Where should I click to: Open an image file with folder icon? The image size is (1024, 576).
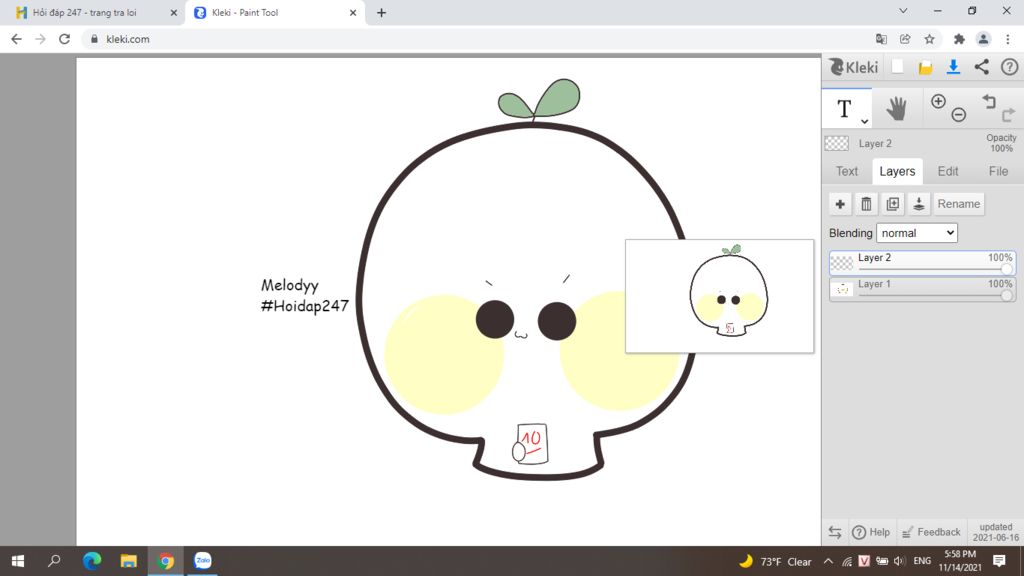[x=925, y=67]
